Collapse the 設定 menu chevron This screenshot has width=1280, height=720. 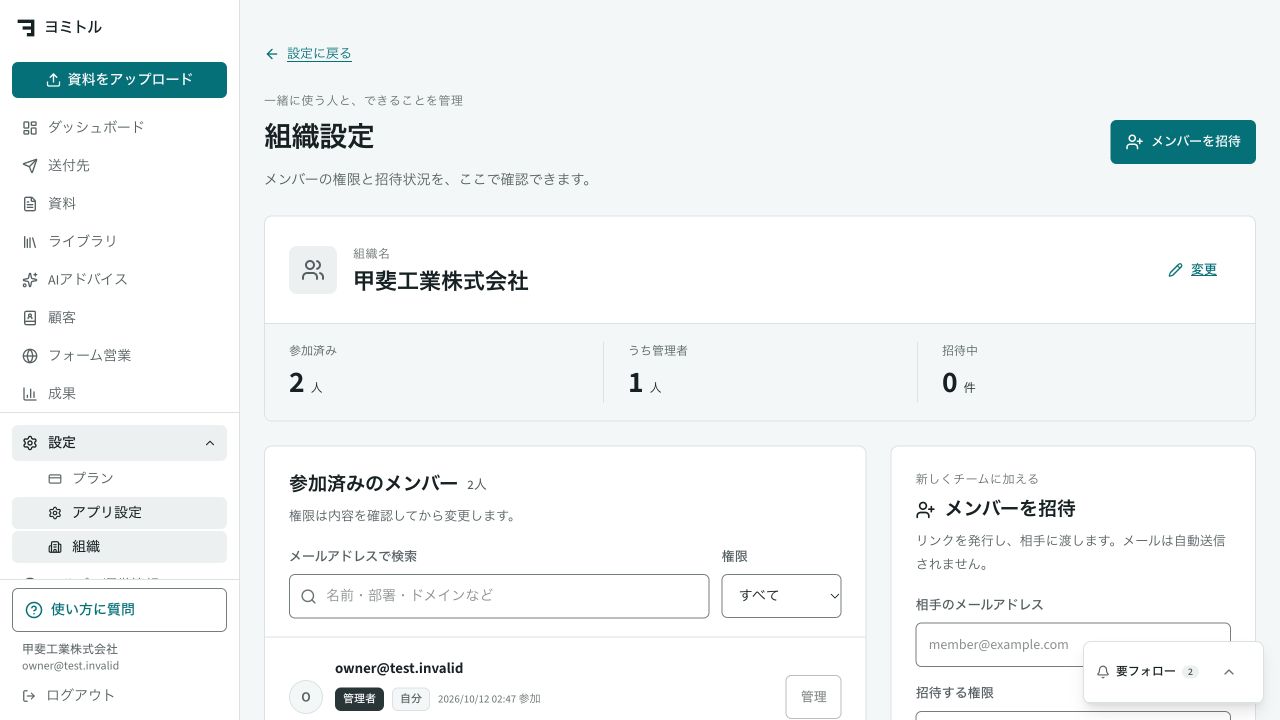(210, 443)
